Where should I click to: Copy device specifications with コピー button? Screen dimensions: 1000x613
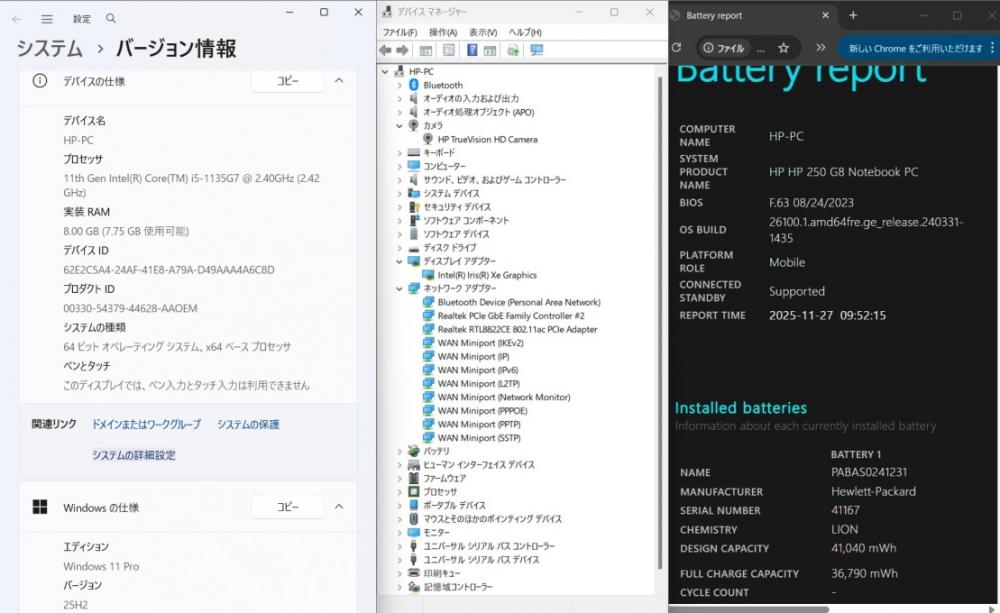(x=287, y=81)
